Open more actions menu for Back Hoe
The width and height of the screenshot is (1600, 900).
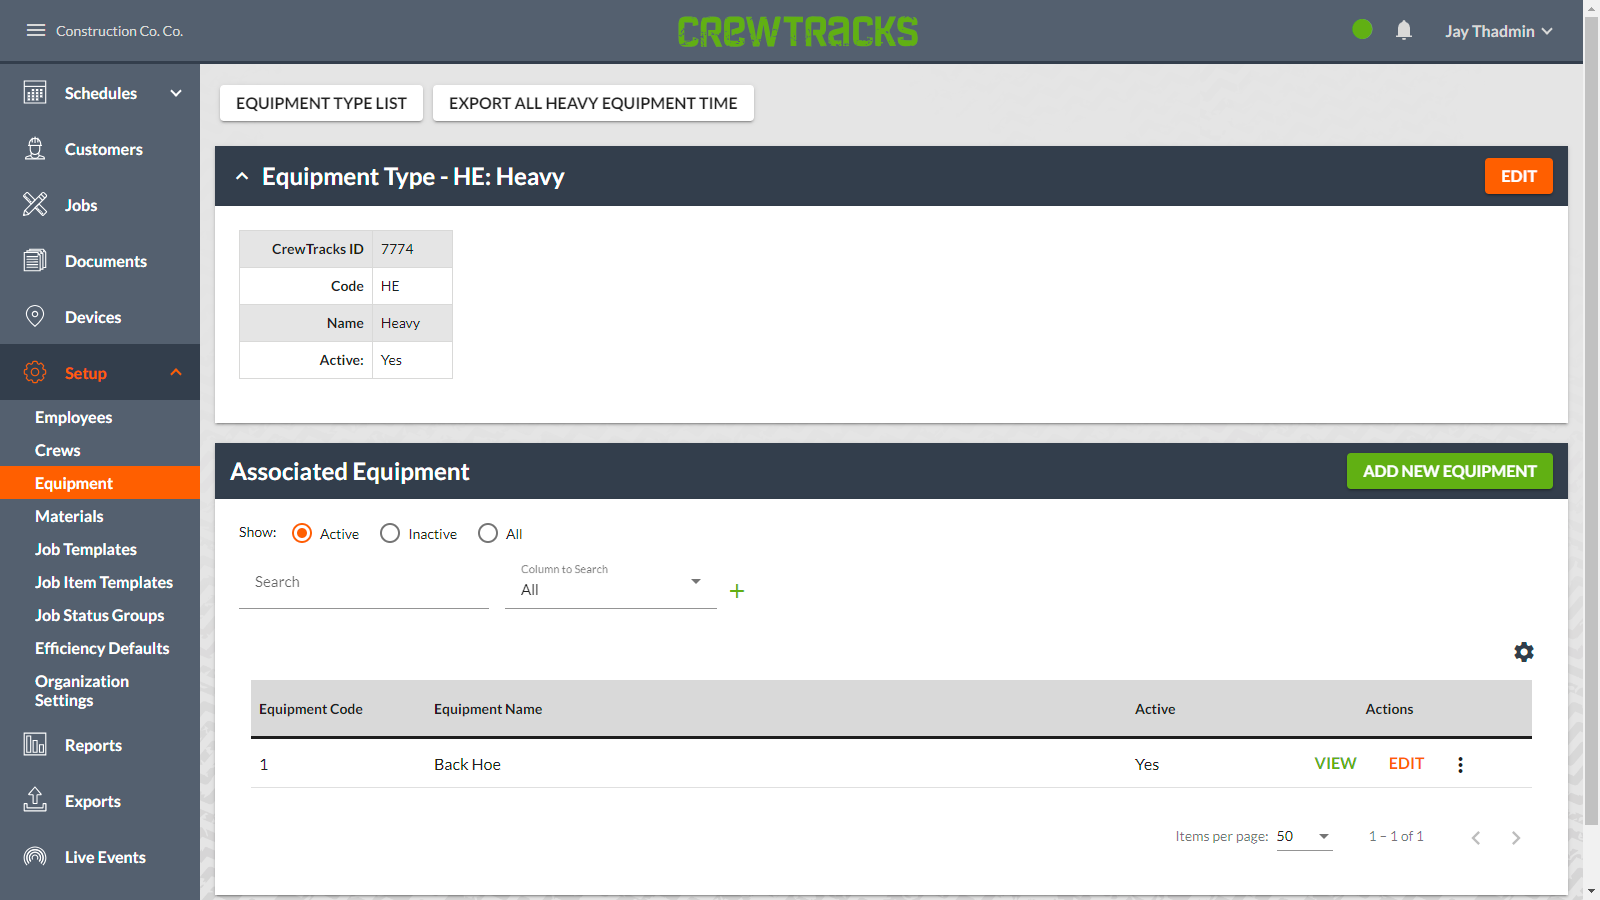pos(1460,764)
